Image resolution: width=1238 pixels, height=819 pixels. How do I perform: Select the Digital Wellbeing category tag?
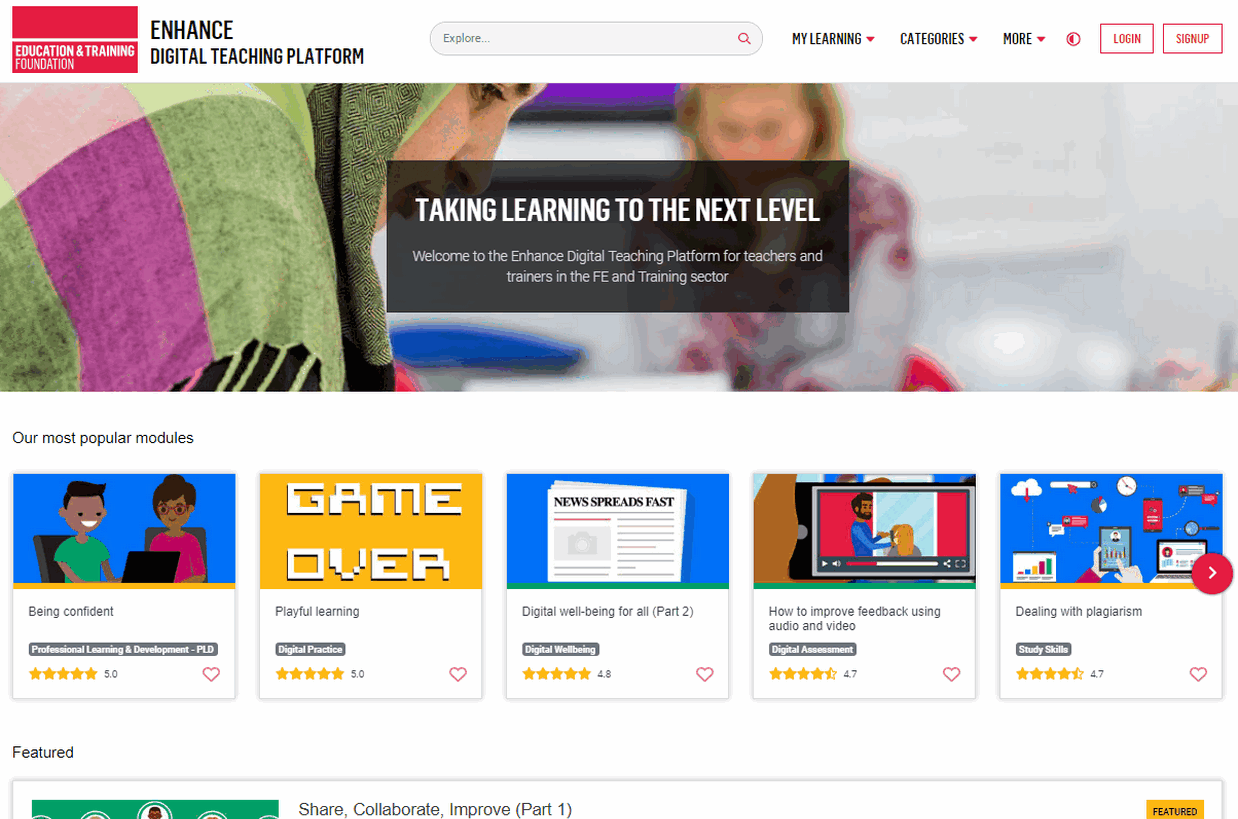coord(560,649)
